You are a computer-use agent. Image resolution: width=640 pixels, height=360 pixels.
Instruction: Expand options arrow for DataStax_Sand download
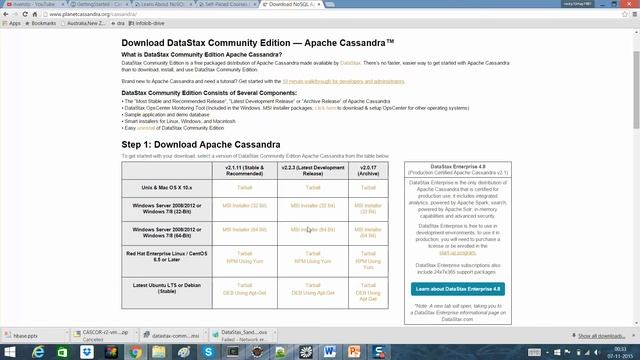coord(275,333)
